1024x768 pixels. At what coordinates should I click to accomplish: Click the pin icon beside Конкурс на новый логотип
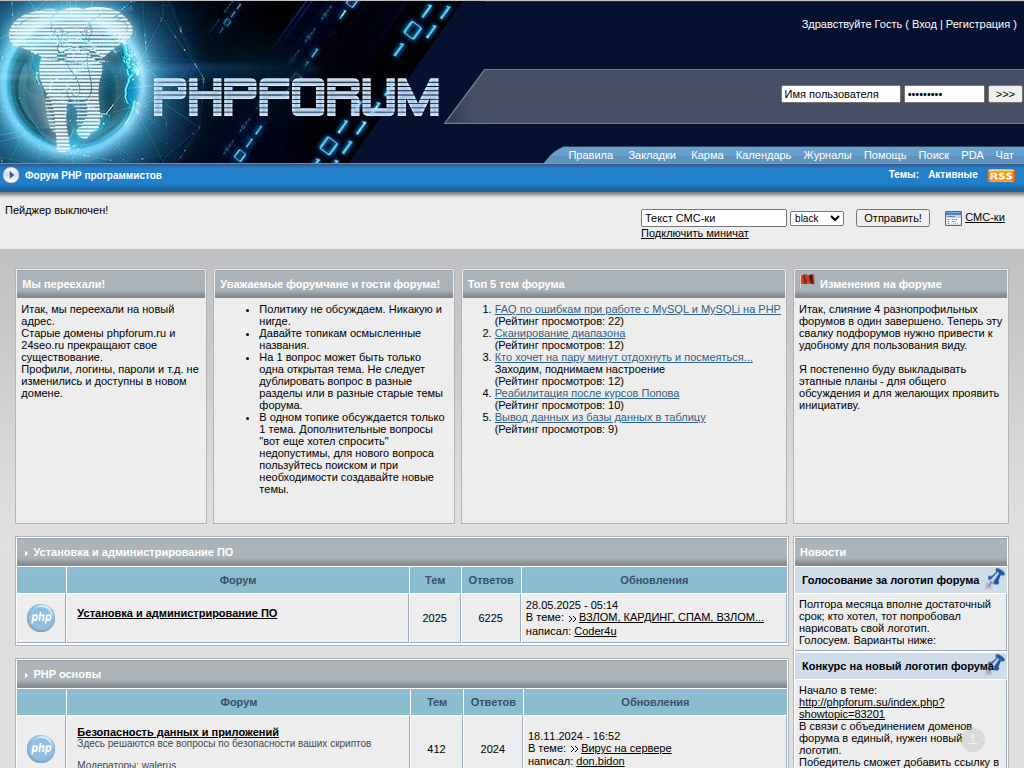click(995, 664)
